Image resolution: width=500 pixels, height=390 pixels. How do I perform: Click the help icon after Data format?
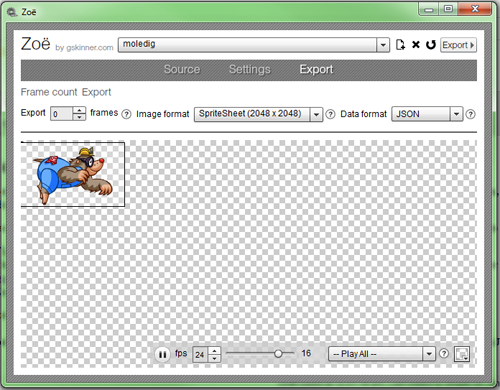tap(470, 114)
